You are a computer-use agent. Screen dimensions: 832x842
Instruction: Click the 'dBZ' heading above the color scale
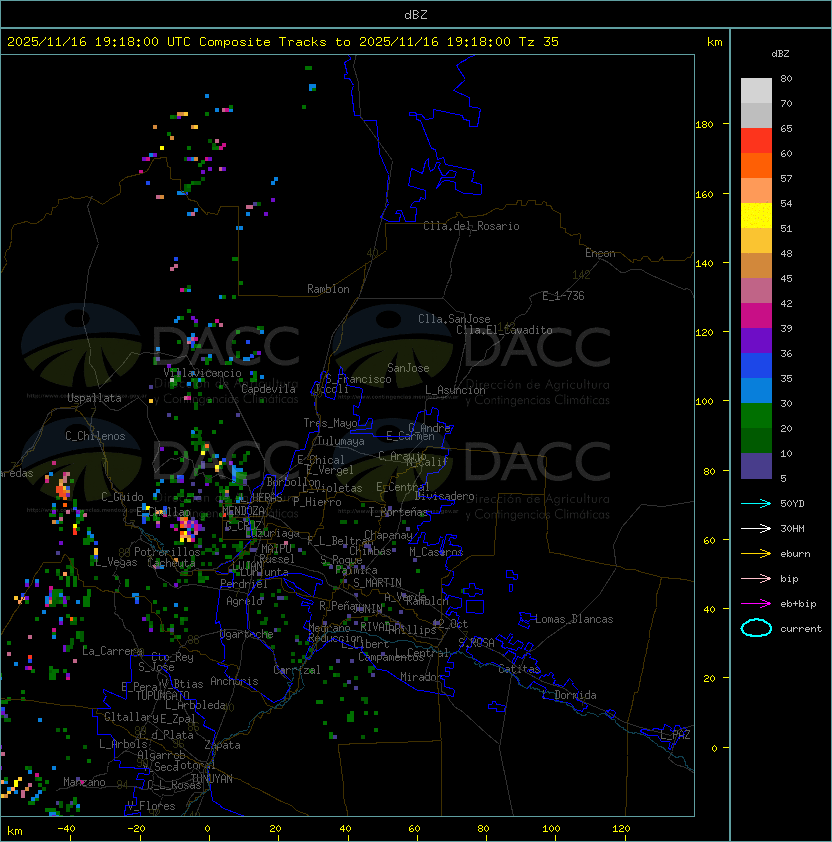click(780, 54)
